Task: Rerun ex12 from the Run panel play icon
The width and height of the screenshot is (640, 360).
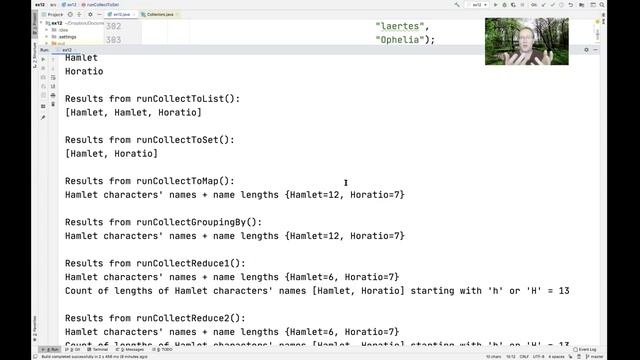Action: (x=43, y=59)
